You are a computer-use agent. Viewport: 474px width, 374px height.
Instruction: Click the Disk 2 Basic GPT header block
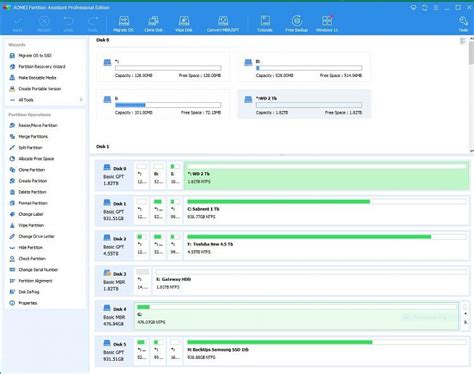click(x=114, y=246)
